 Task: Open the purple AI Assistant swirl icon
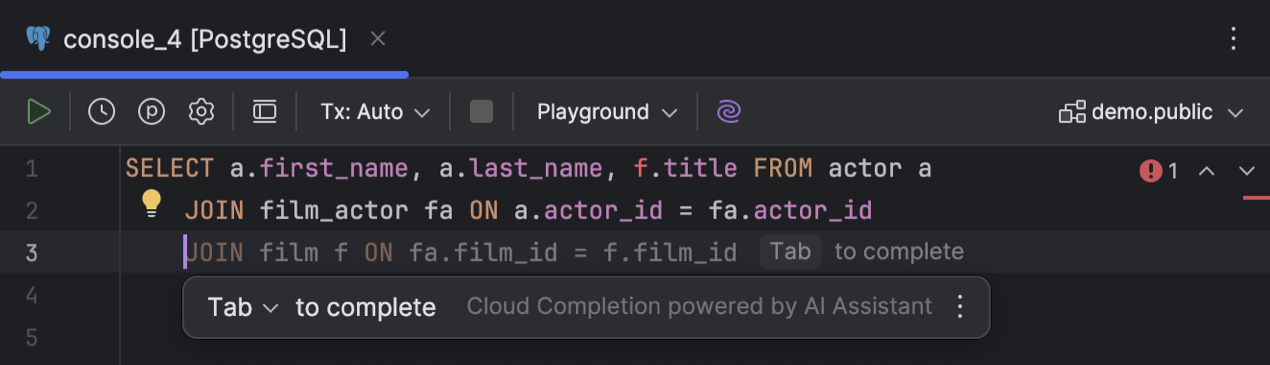[x=729, y=111]
